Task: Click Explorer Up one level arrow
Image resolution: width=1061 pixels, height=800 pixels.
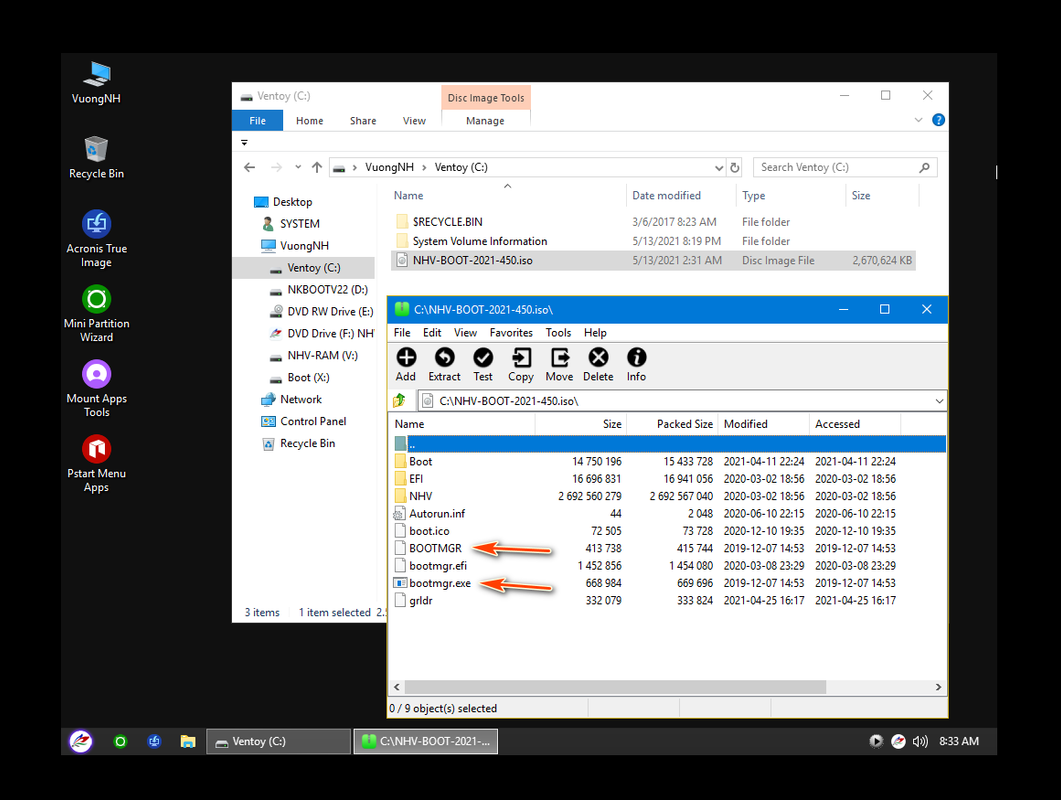Action: coord(317,167)
